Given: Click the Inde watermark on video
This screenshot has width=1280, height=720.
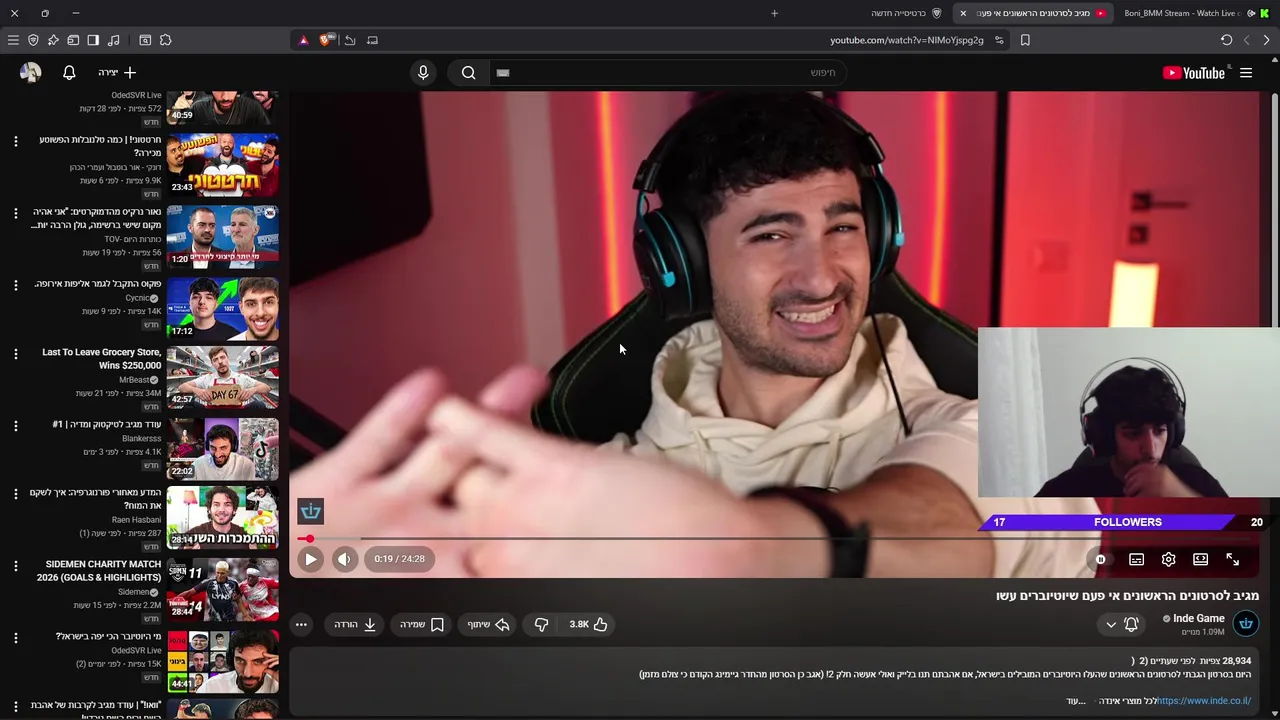Looking at the screenshot, I should click(311, 512).
